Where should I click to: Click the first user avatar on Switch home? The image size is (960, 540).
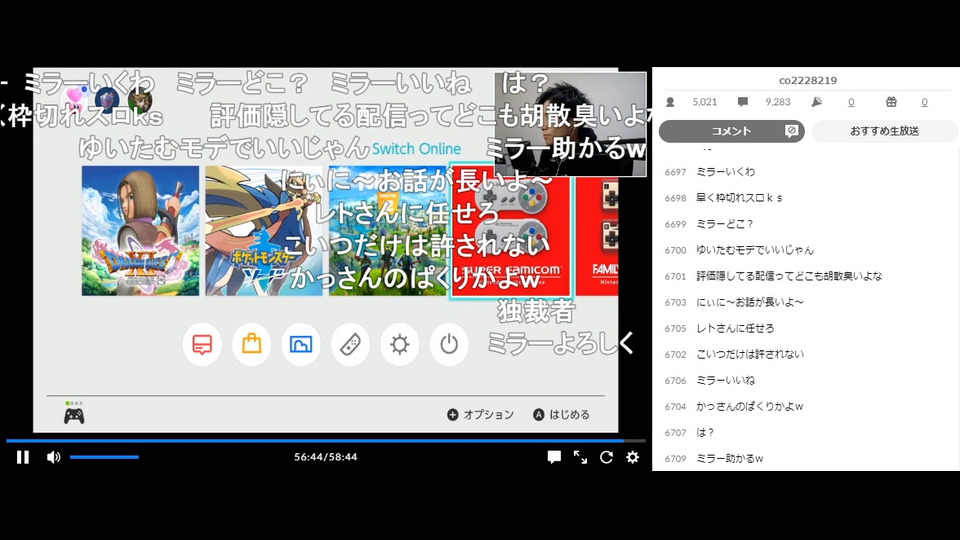(75, 98)
